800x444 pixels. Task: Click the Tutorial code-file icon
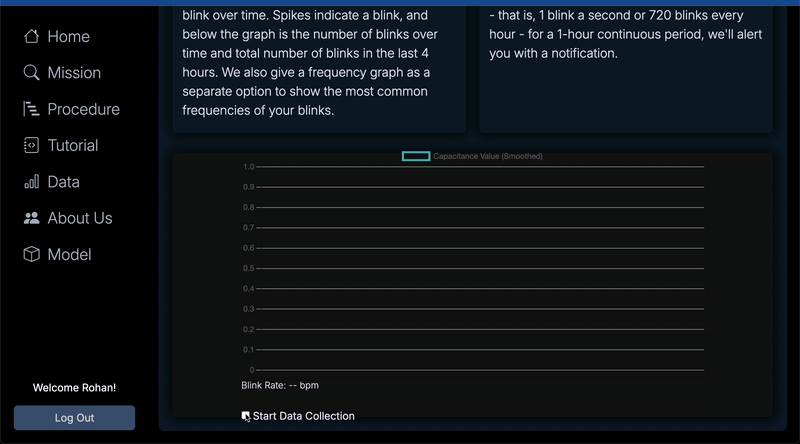click(x=32, y=145)
